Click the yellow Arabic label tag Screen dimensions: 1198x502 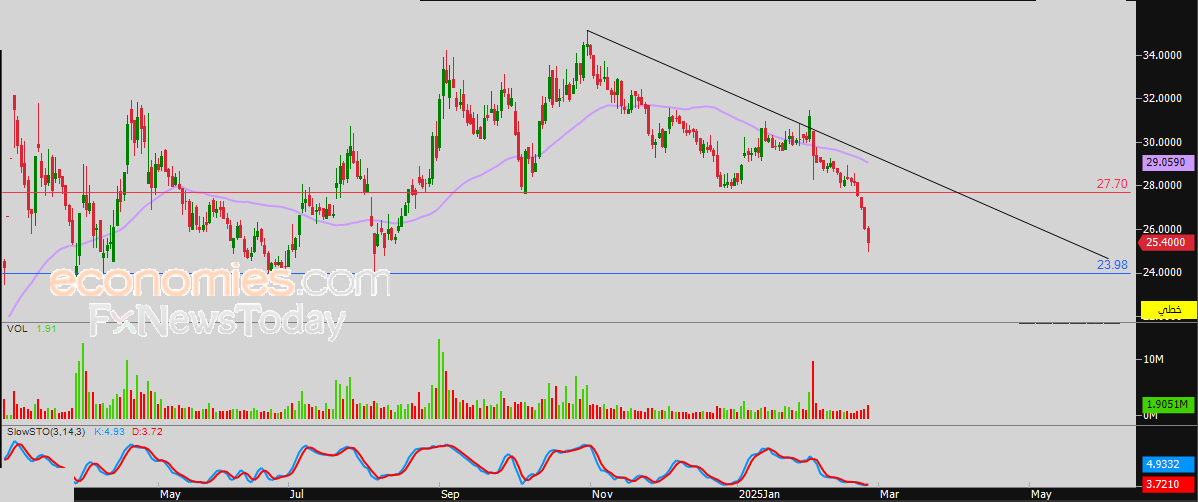[x=1168, y=310]
